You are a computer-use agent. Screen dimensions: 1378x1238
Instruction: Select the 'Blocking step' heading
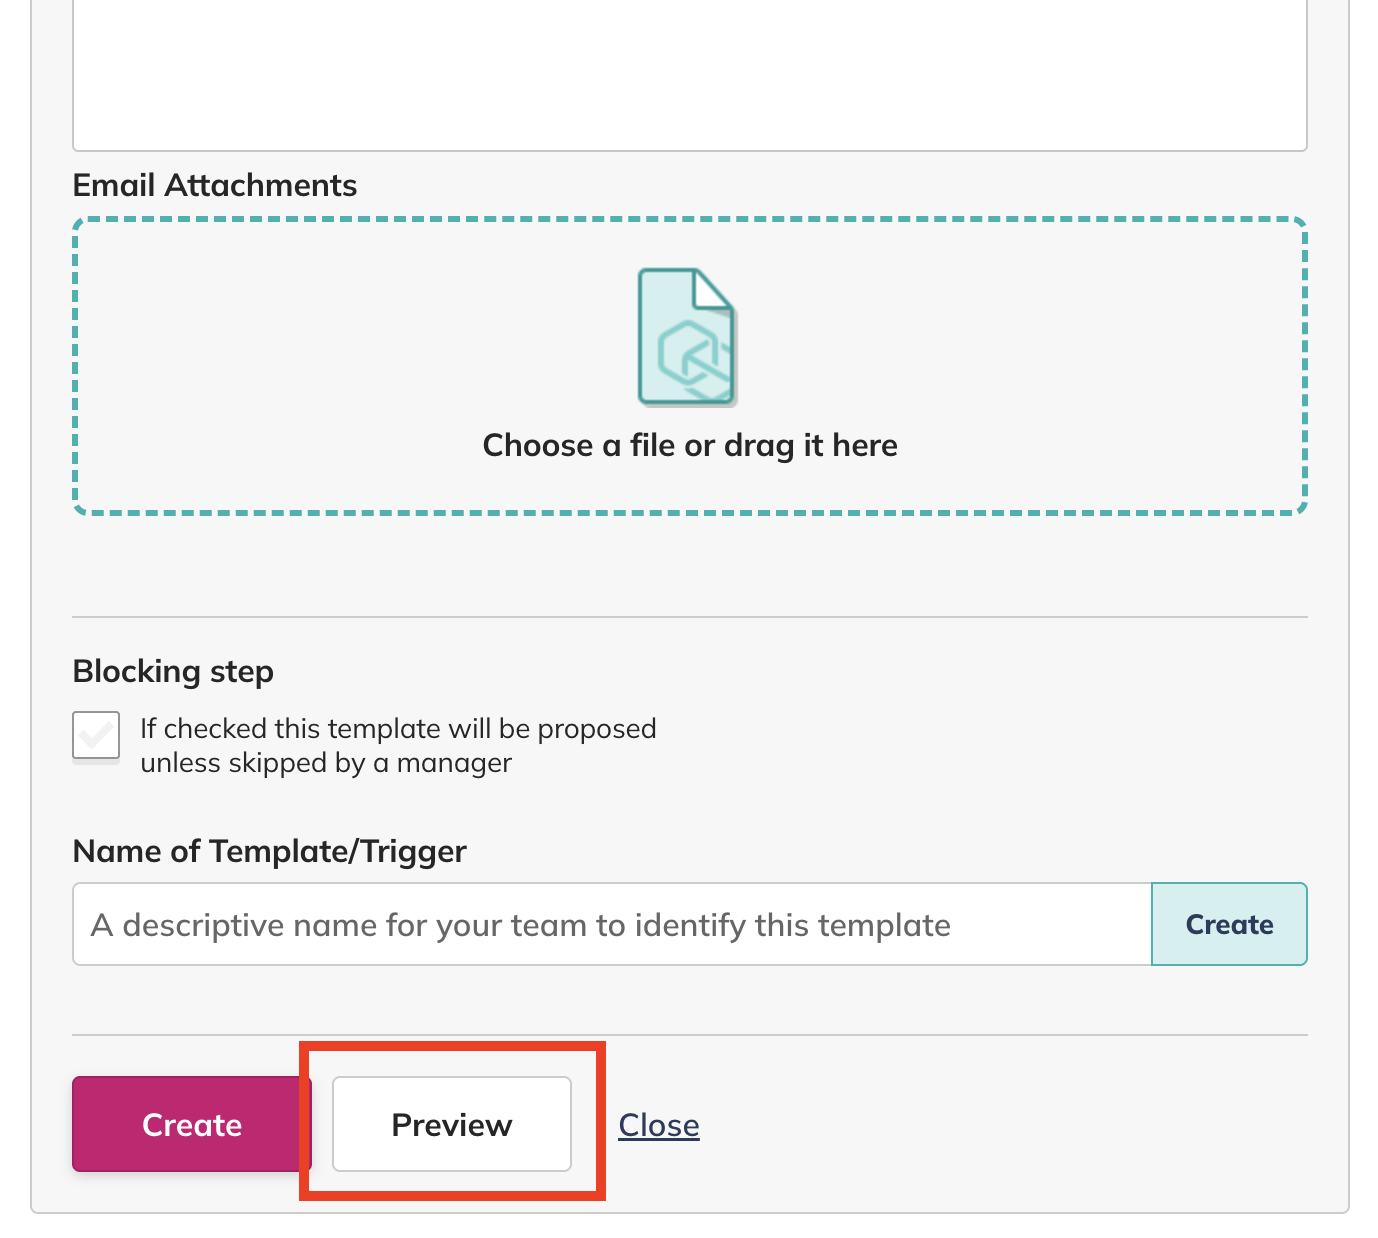(173, 671)
